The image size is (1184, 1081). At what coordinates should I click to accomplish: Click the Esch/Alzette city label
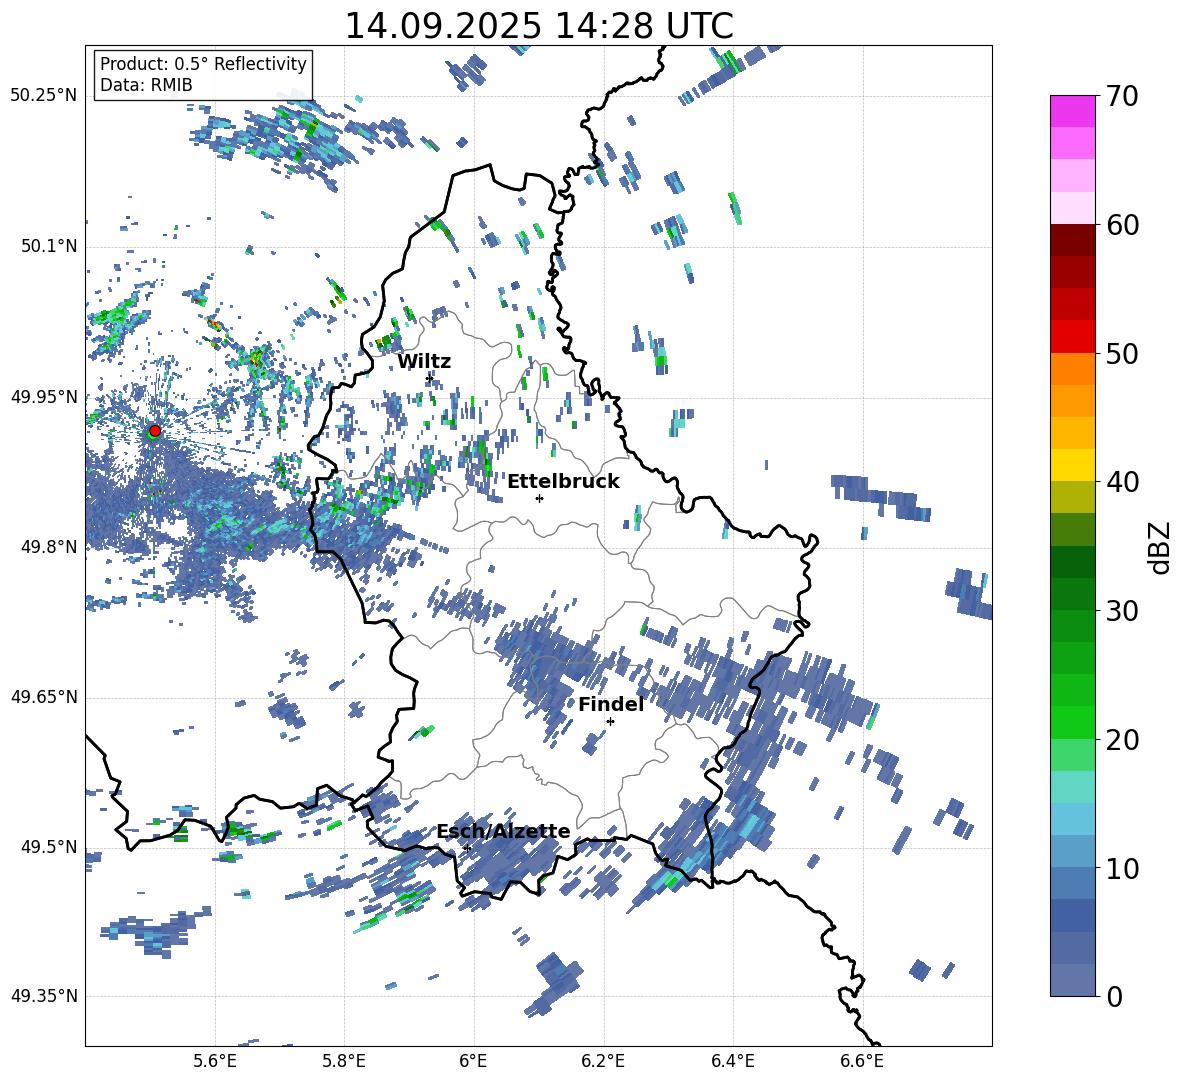tap(503, 831)
